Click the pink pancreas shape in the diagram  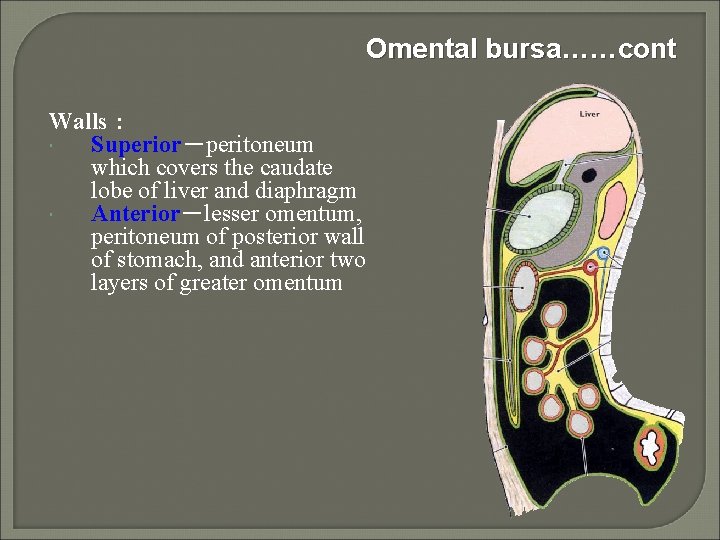[613, 210]
